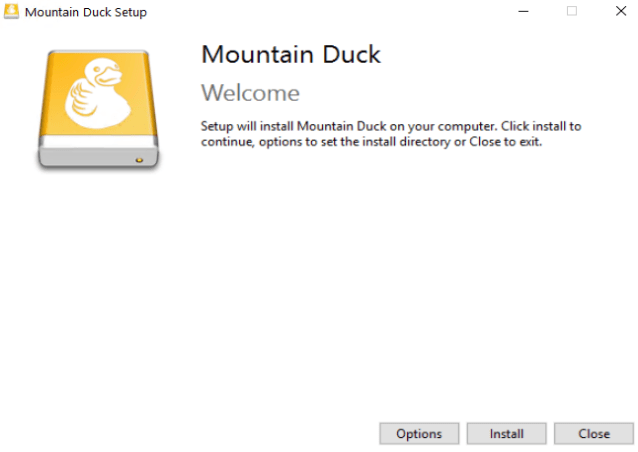Minimize the Mountain Duck Setup window
The height and width of the screenshot is (452, 638).
(x=522, y=12)
